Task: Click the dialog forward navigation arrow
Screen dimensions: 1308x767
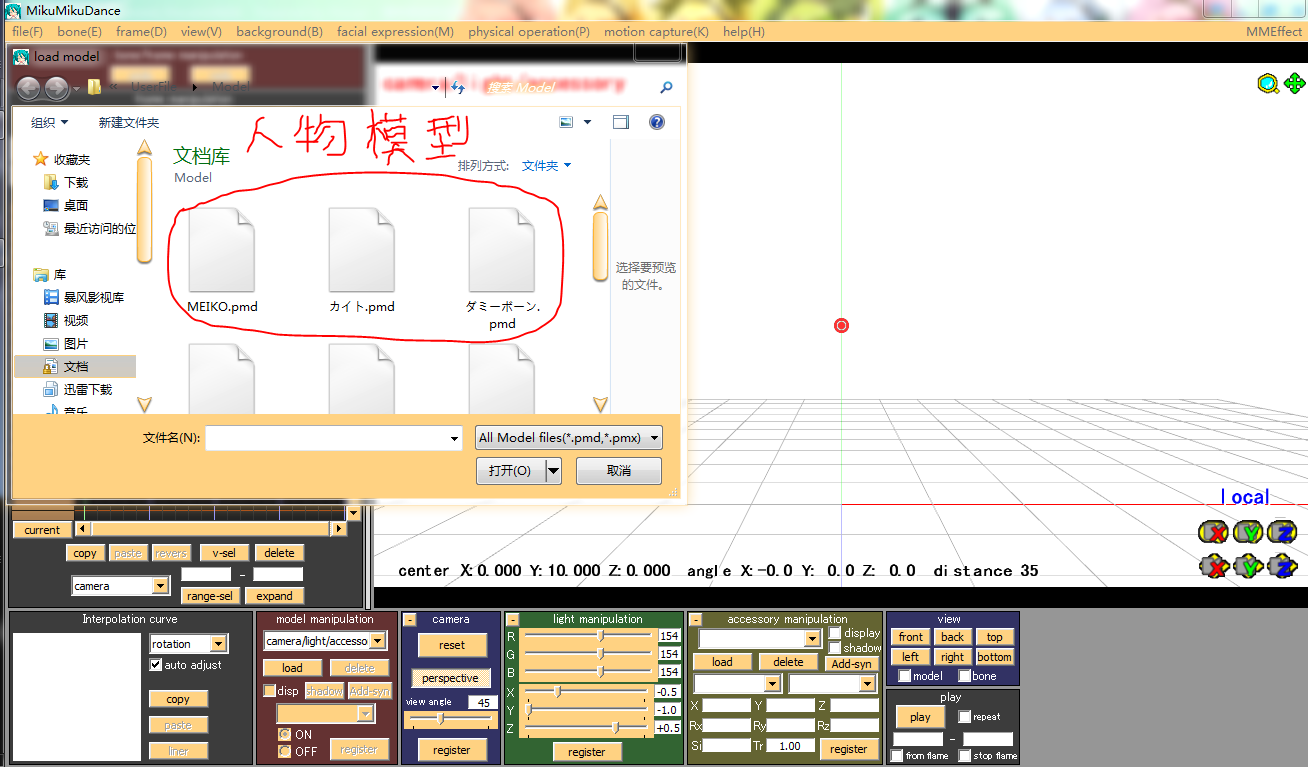Action: (56, 88)
